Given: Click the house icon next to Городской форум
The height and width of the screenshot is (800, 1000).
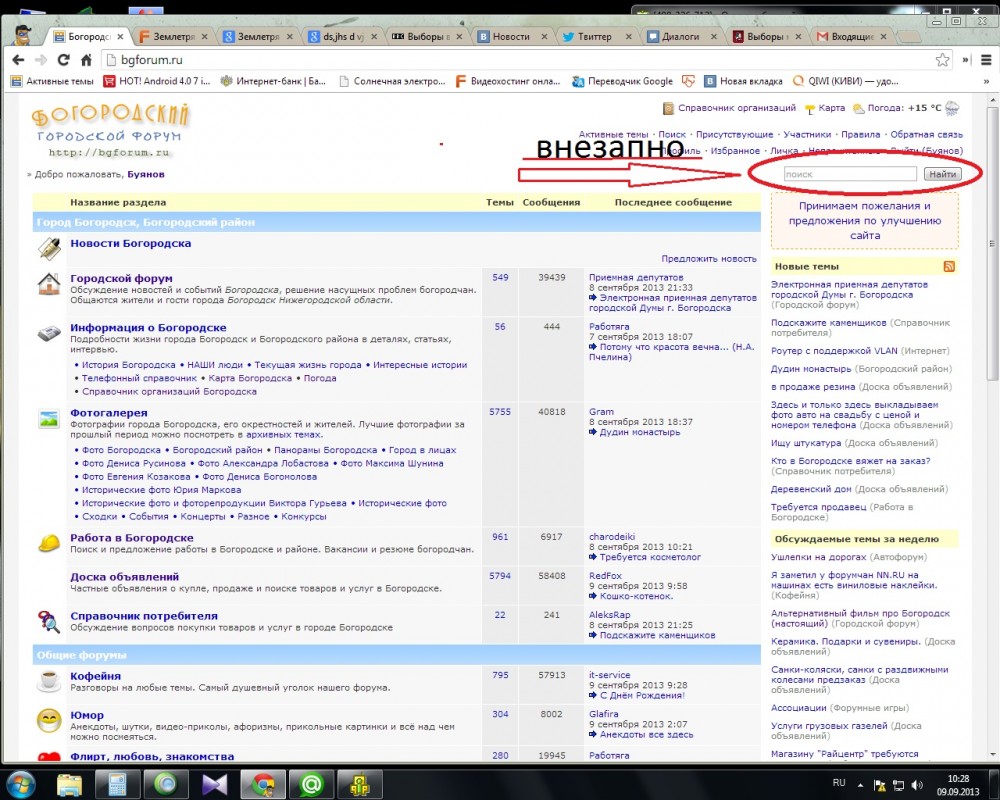Looking at the screenshot, I should coord(48,285).
